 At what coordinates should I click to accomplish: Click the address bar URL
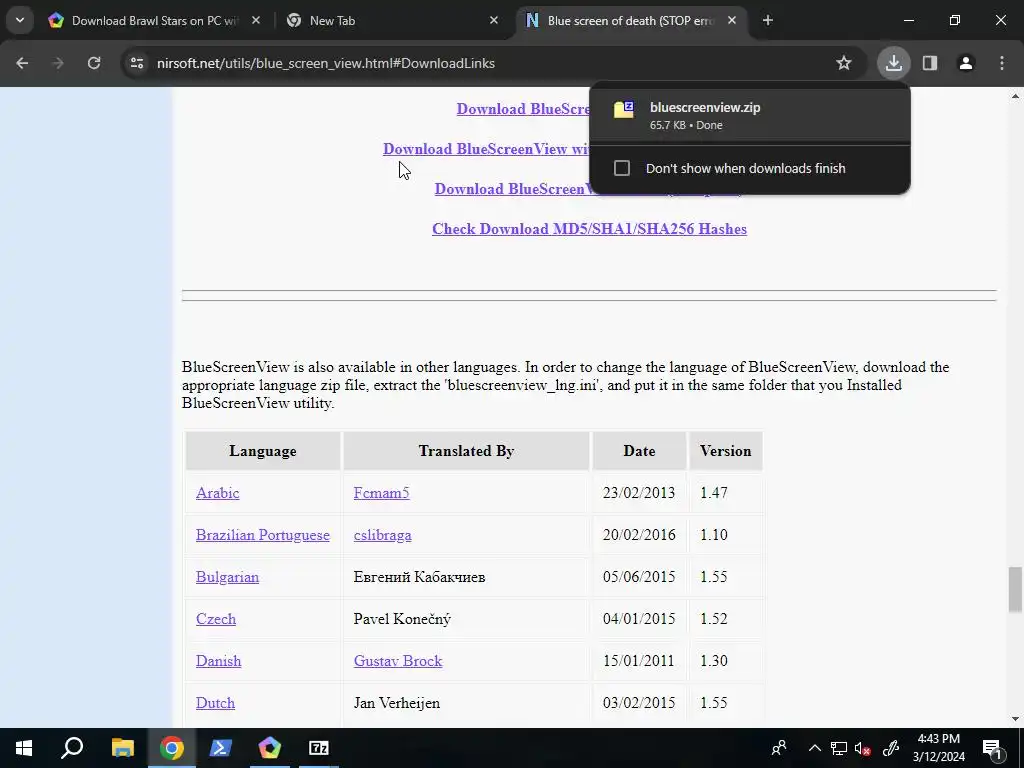326,63
